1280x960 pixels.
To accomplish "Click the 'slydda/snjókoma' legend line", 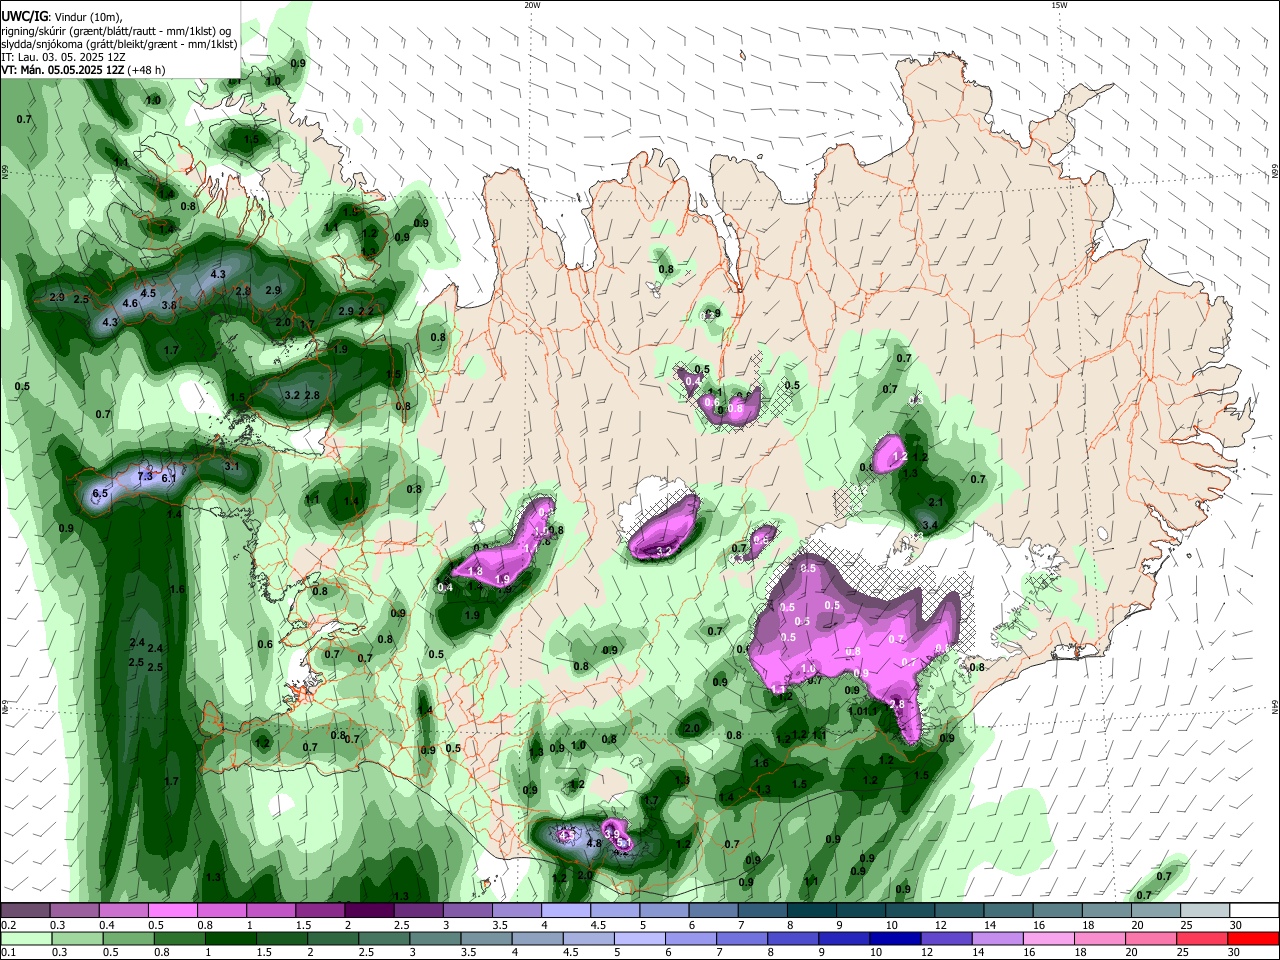I will (x=119, y=44).
